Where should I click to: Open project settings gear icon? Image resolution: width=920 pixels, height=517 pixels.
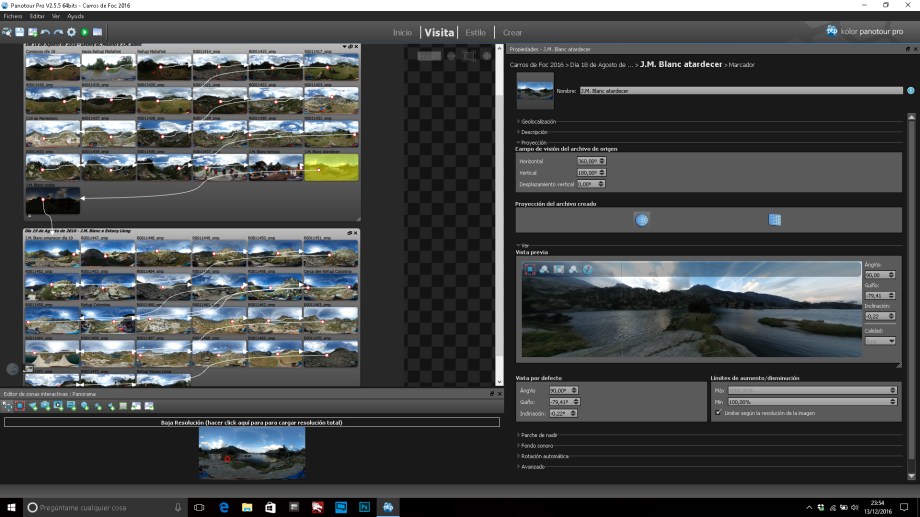[x=71, y=32]
